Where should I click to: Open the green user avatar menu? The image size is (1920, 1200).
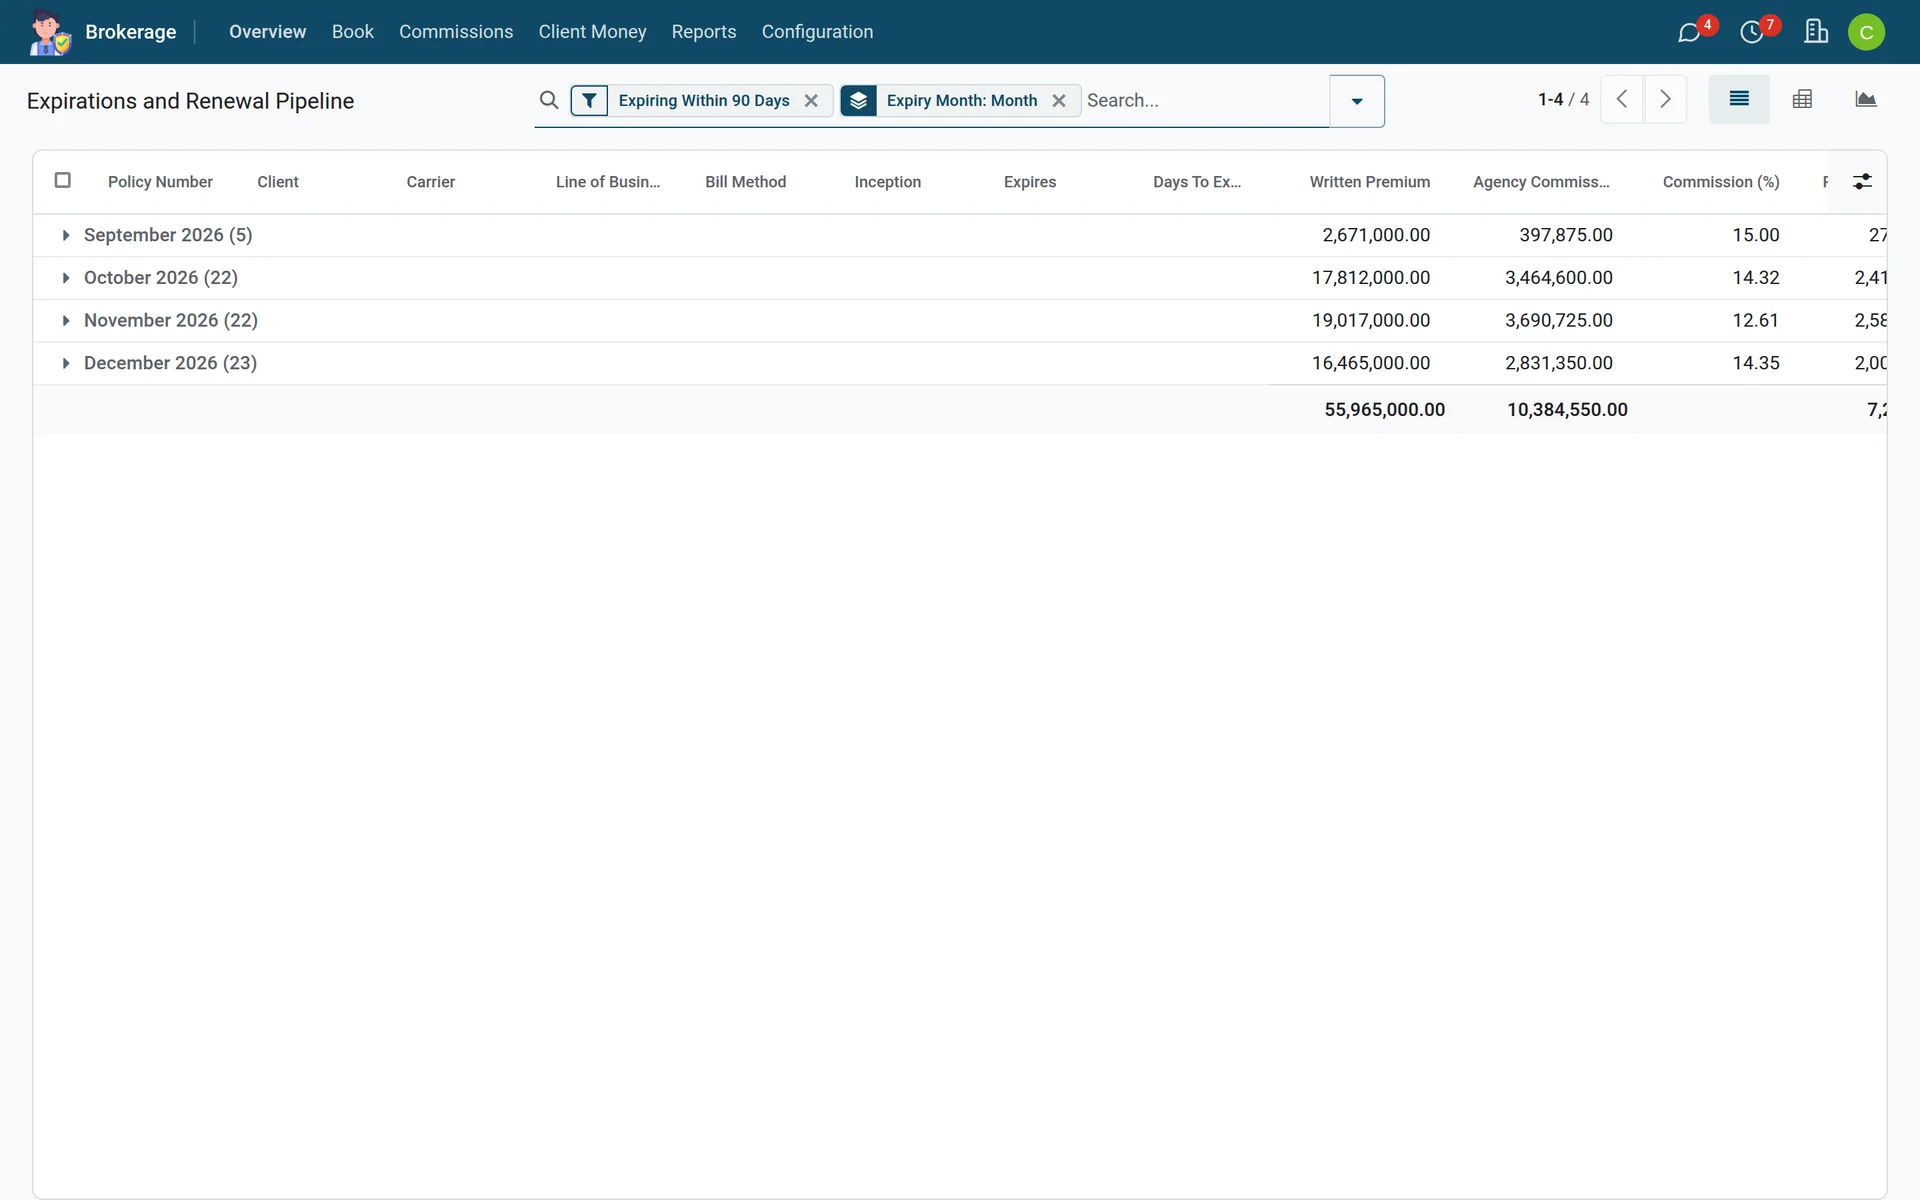(1866, 32)
